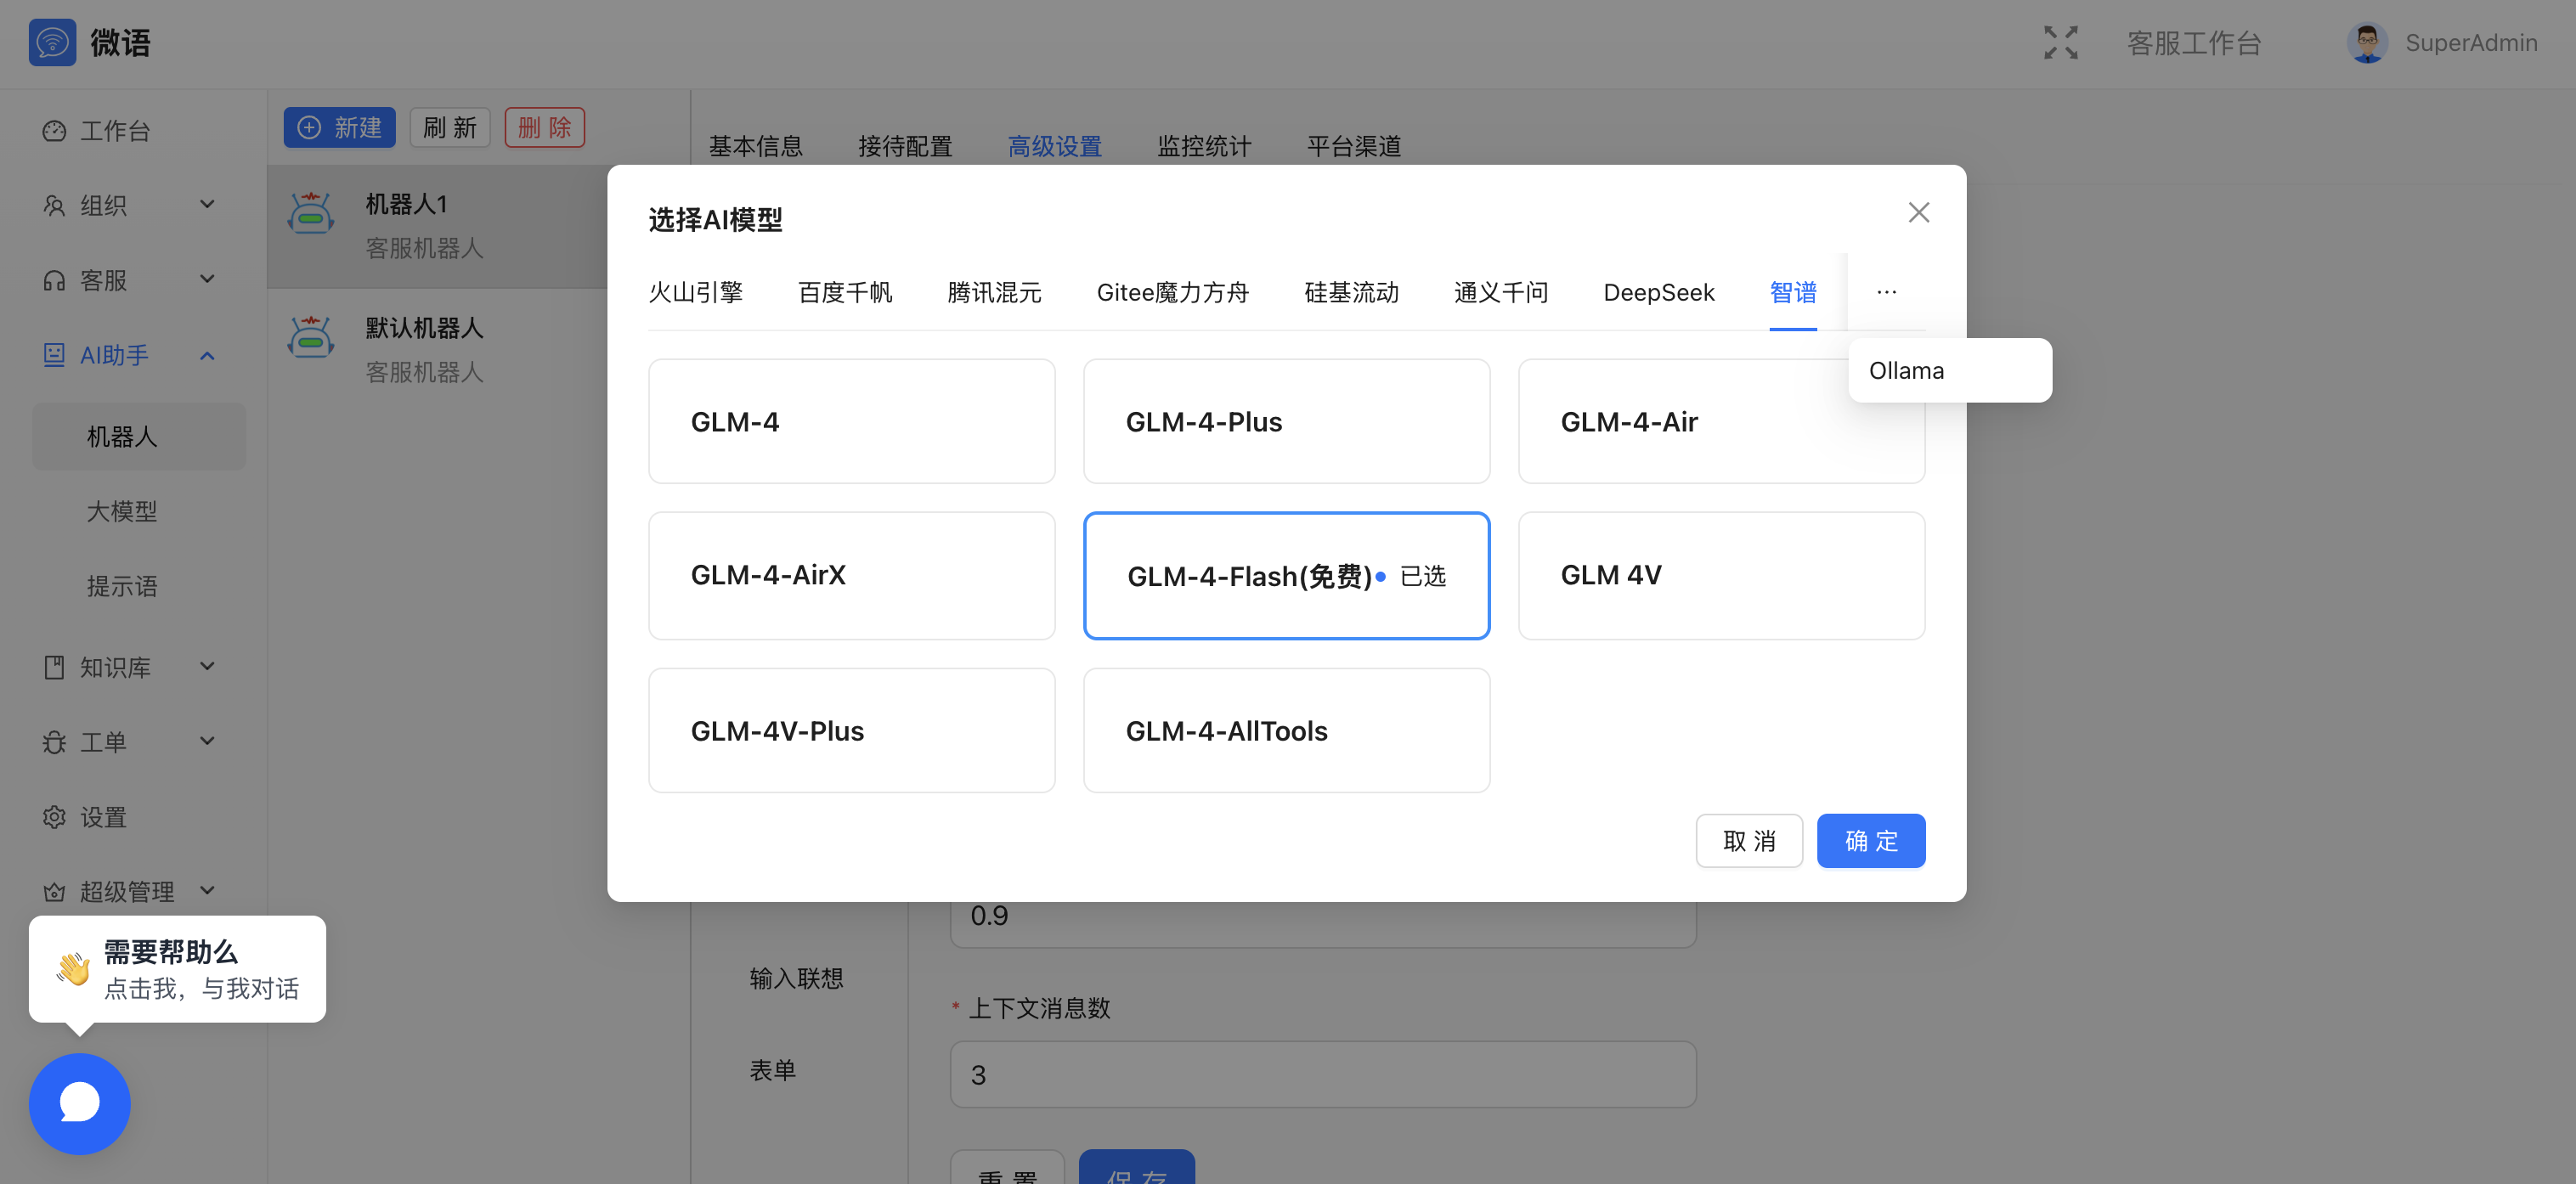Switch to the Gitee魔力方舟 tab
Image resolution: width=2576 pixels, height=1184 pixels.
tap(1173, 292)
